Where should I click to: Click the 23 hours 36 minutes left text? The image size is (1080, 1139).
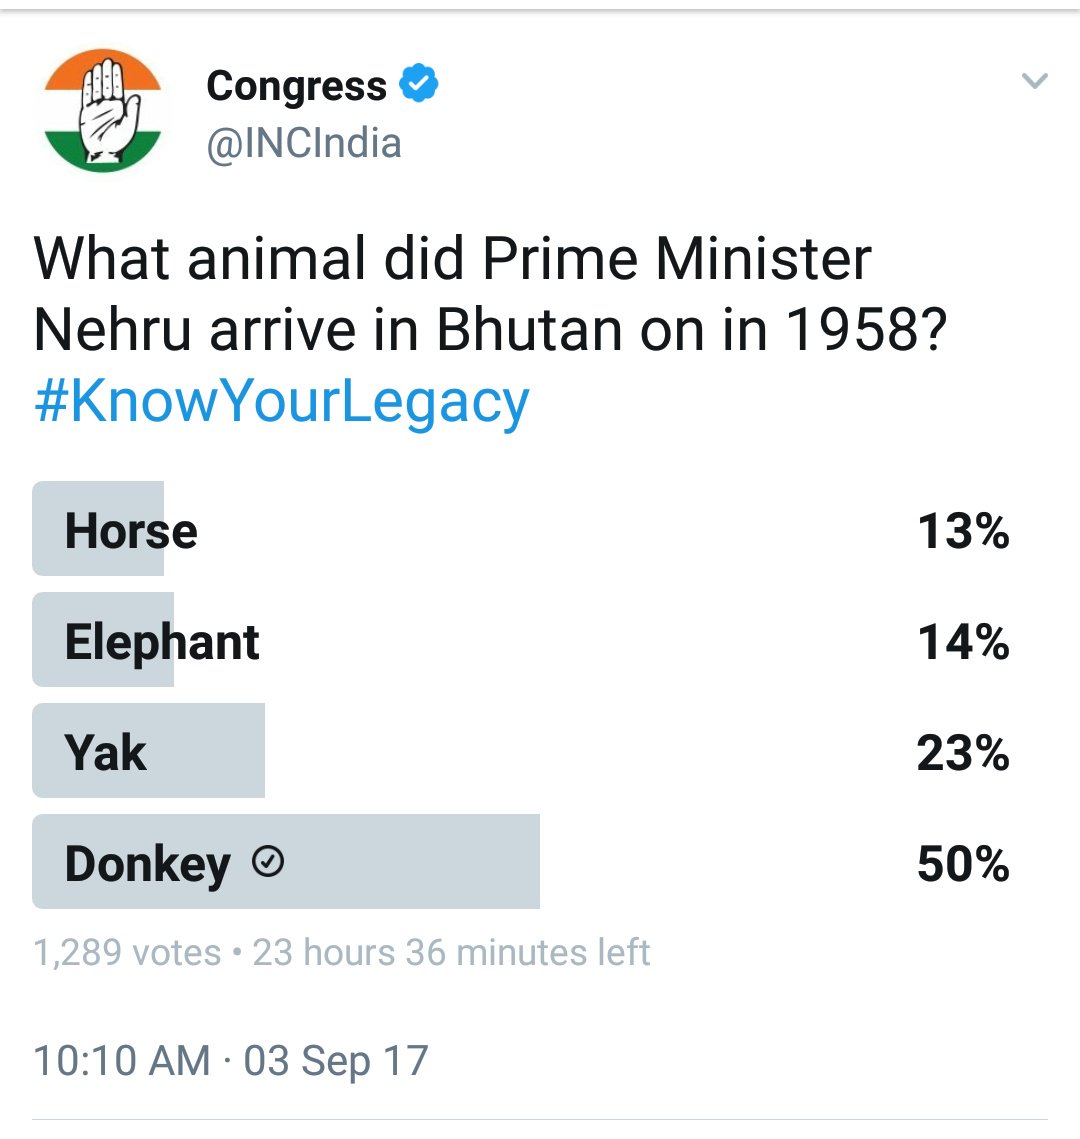(451, 952)
